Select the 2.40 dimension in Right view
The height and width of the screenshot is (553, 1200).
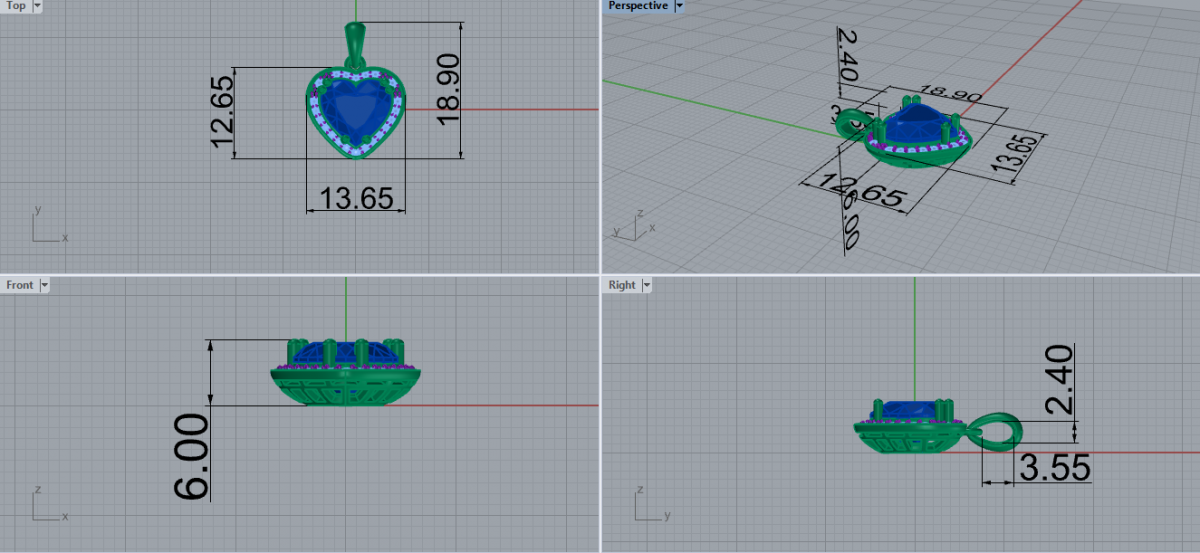click(1056, 379)
